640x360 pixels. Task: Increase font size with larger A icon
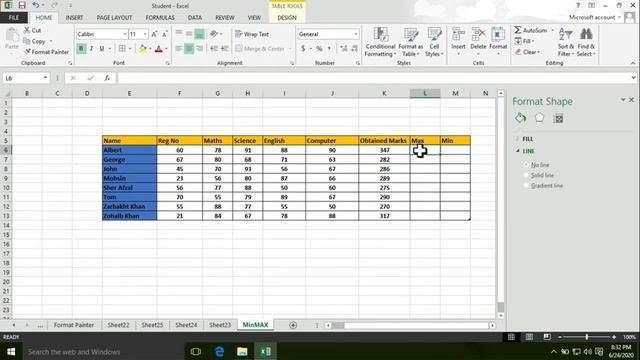154,34
